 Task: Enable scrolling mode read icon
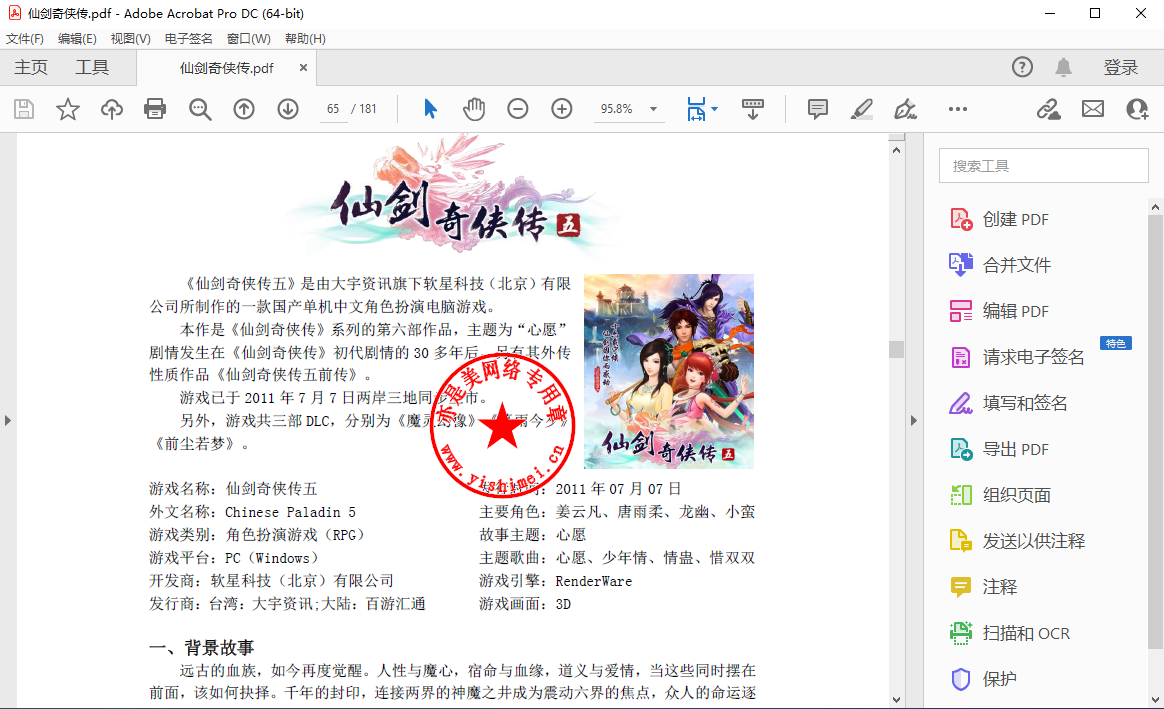(753, 109)
